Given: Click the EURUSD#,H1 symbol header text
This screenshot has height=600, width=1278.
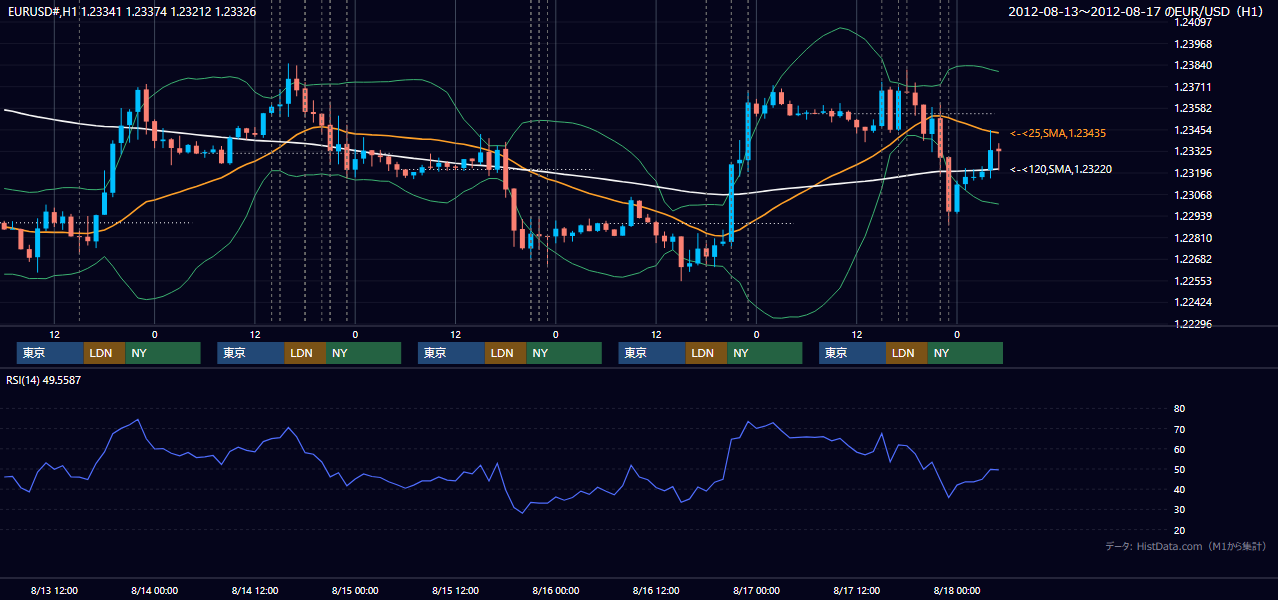Looking at the screenshot, I should click(x=132, y=11).
